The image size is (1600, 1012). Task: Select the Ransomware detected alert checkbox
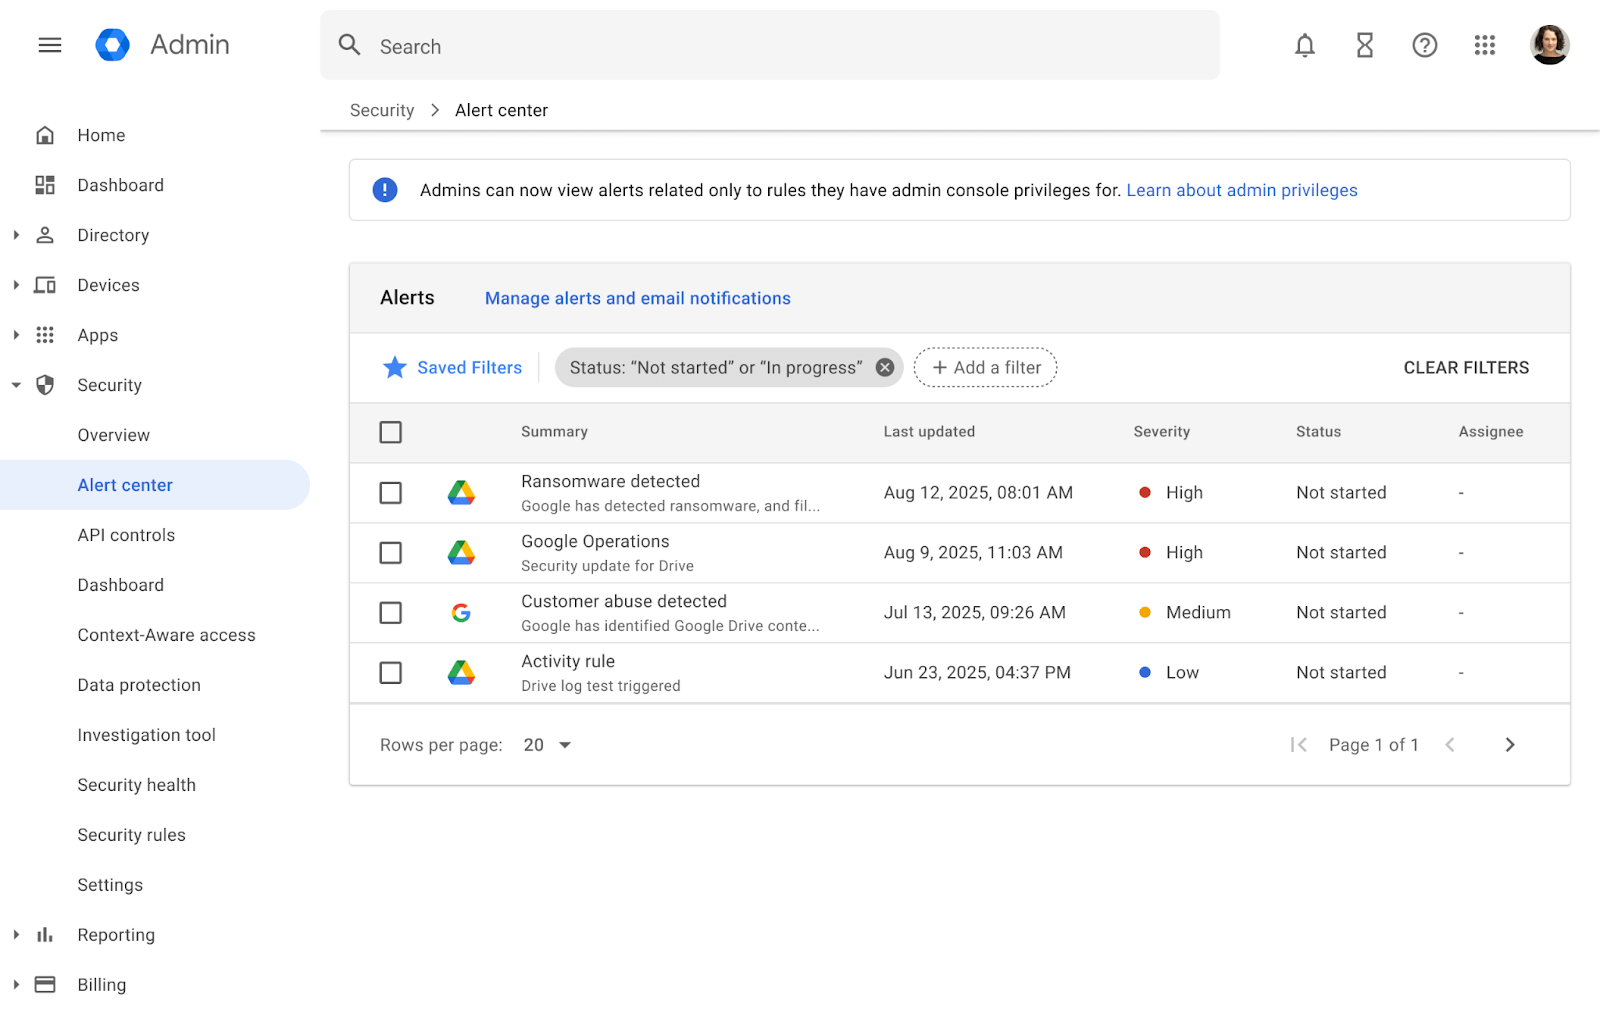click(x=390, y=492)
